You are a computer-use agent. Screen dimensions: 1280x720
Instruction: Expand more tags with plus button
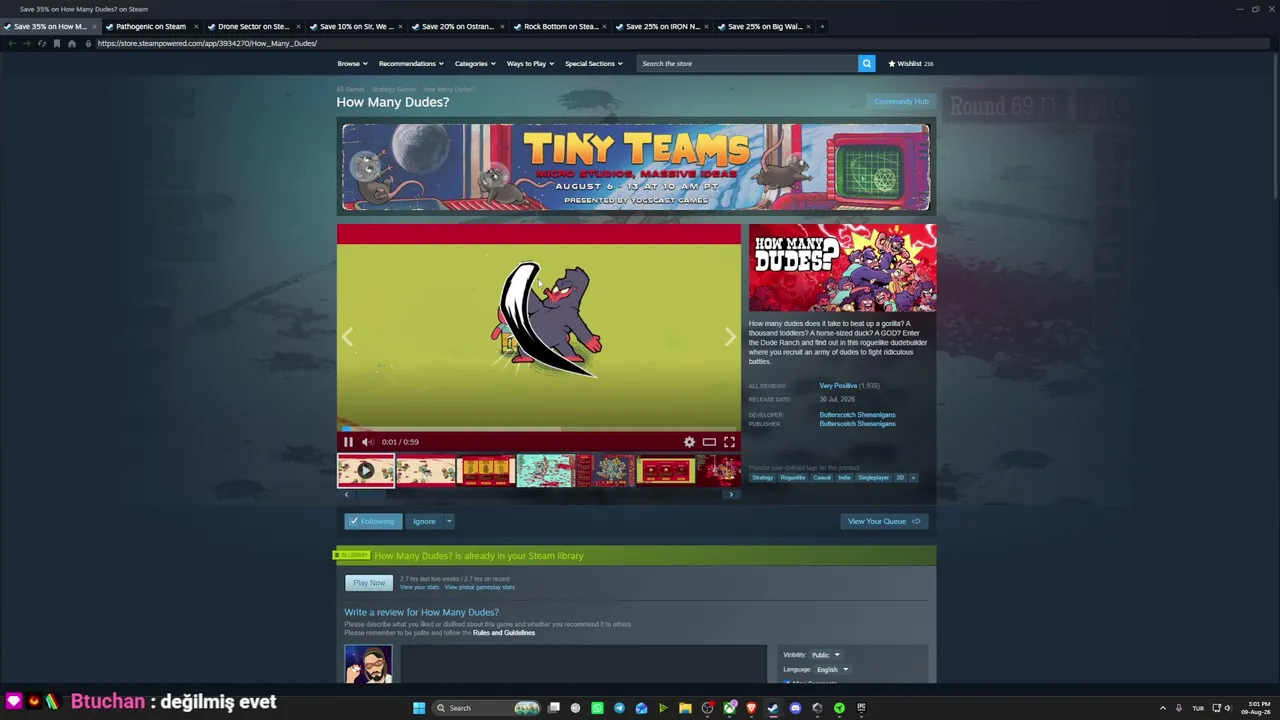pos(912,478)
